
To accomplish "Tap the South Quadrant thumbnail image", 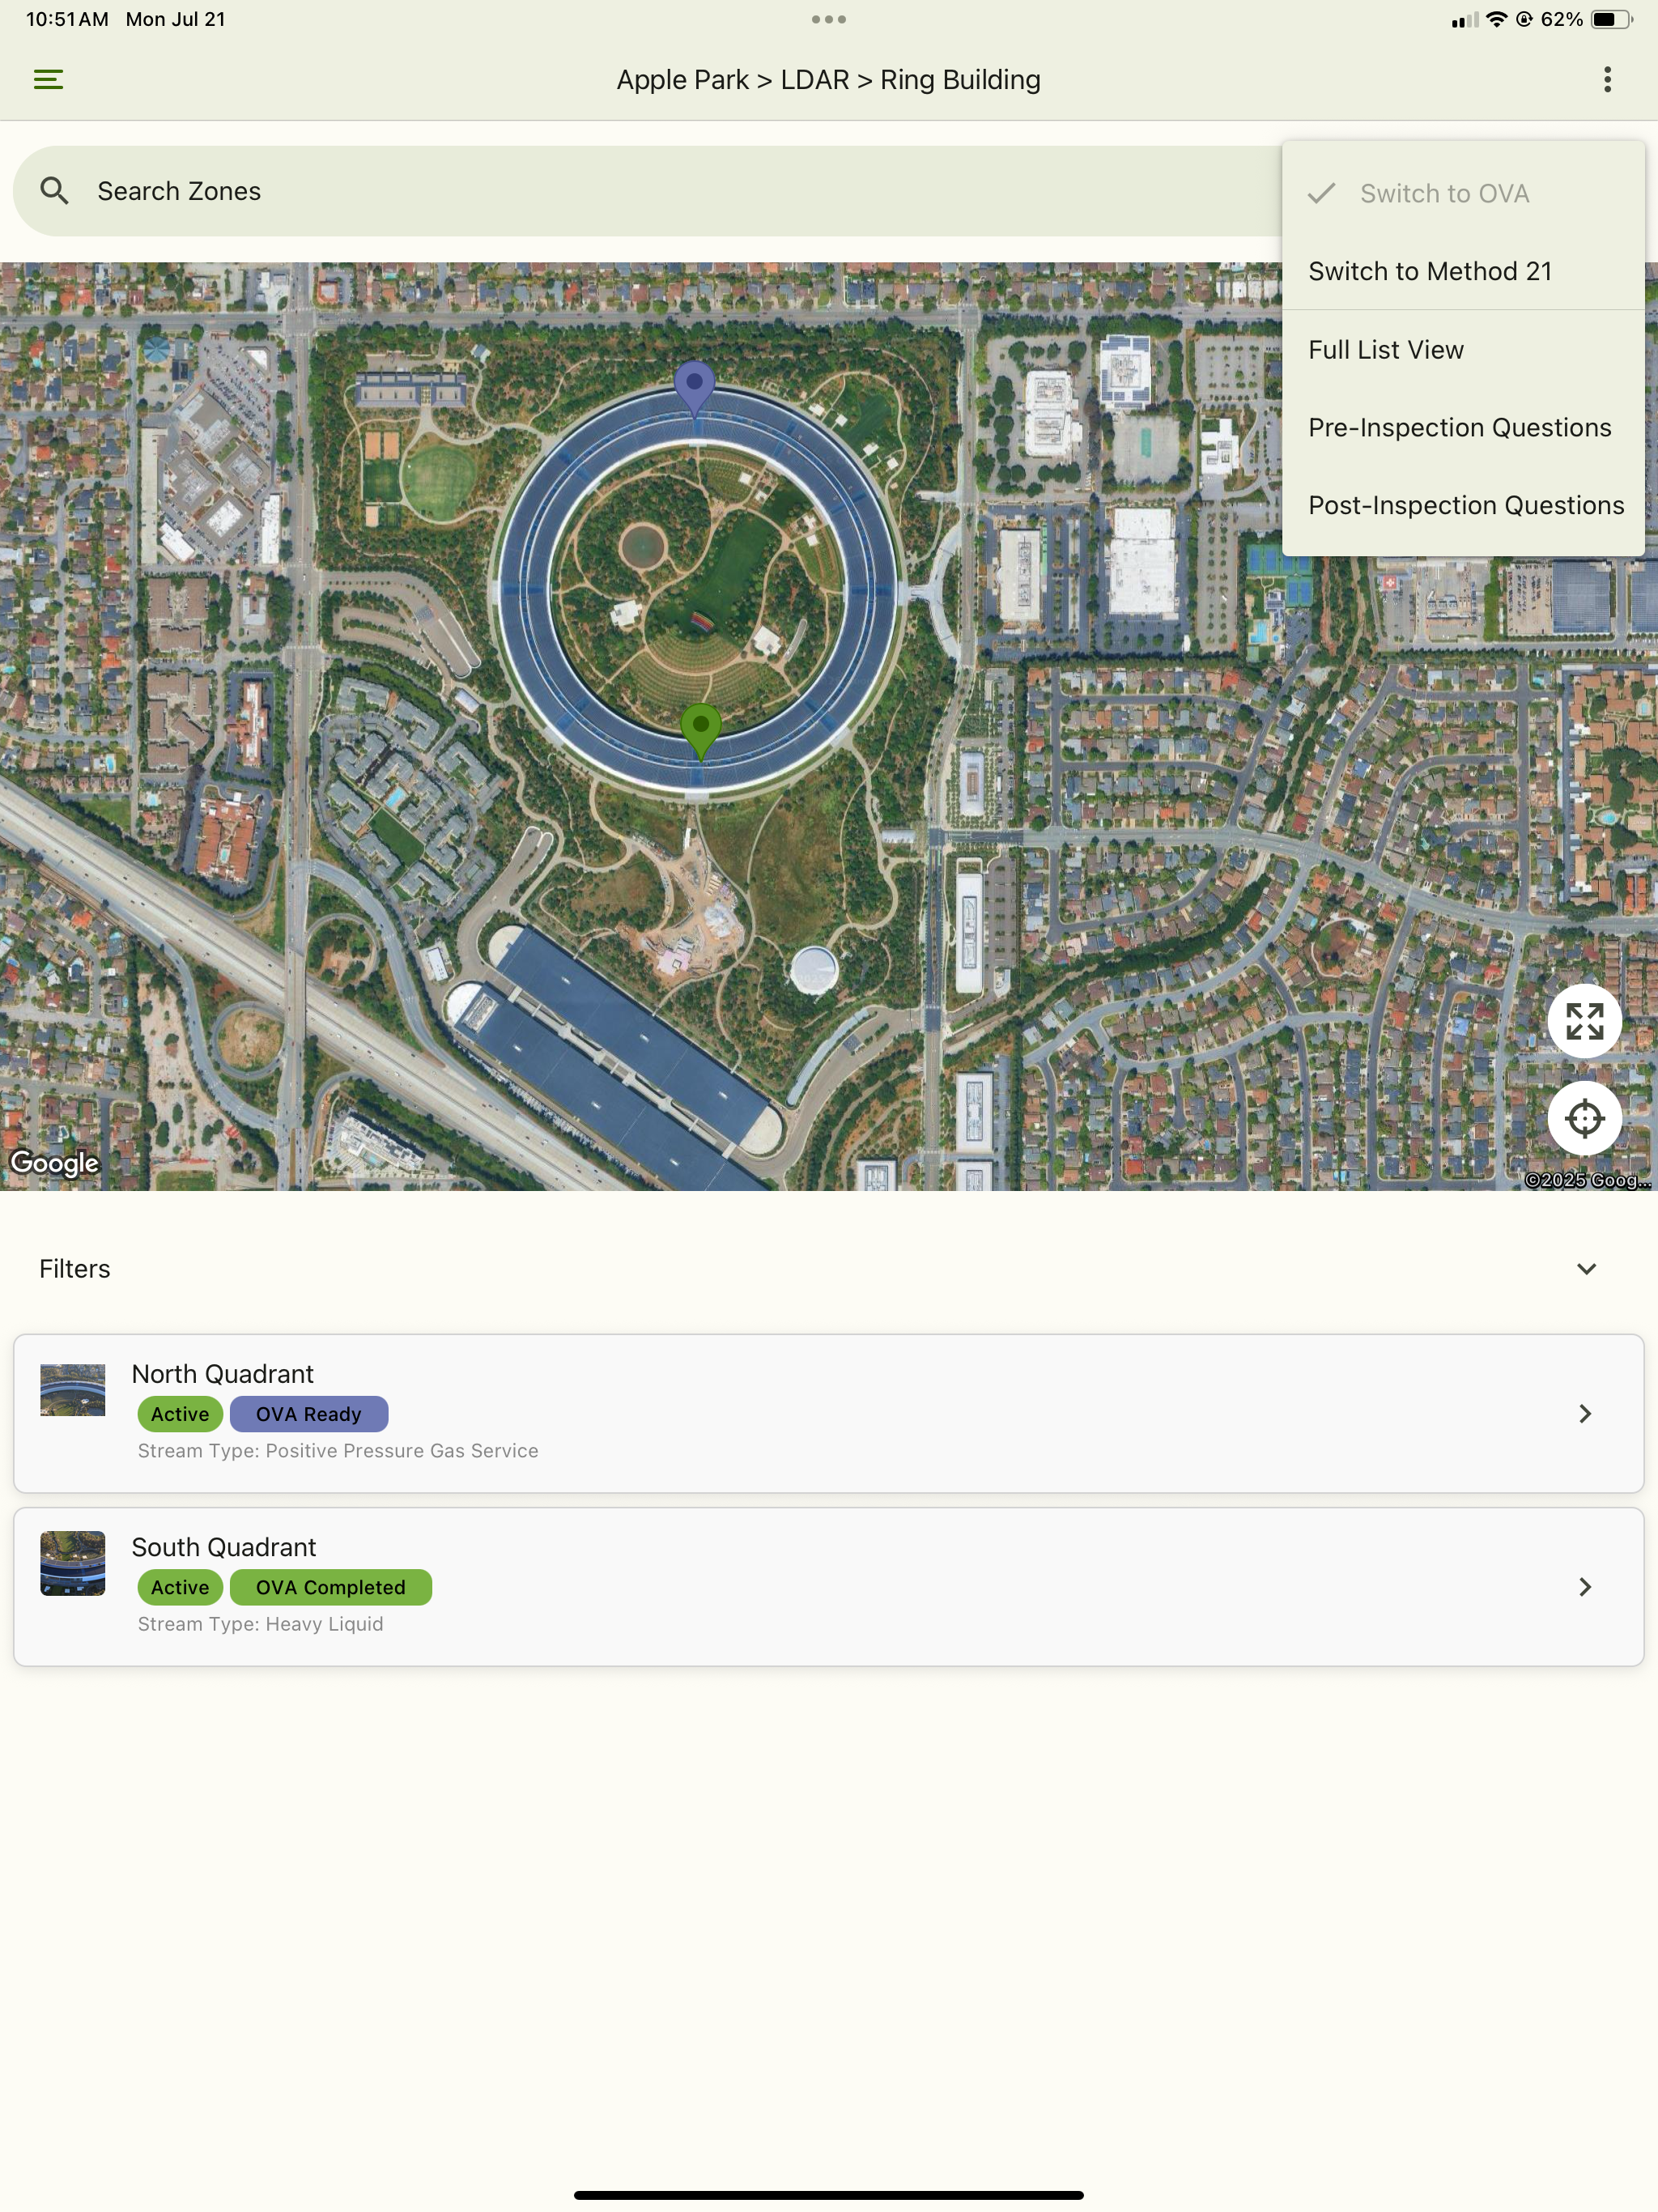I will [x=72, y=1563].
